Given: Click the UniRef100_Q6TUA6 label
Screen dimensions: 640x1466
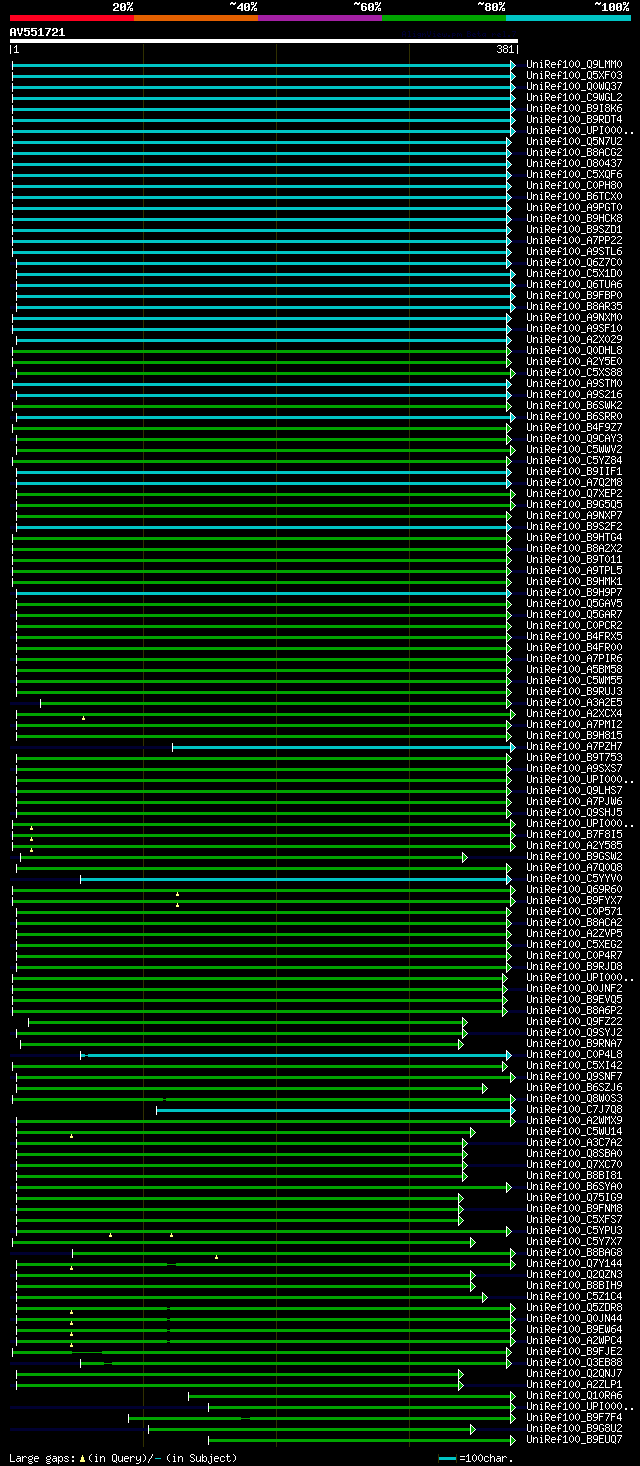Looking at the screenshot, I should tap(574, 285).
